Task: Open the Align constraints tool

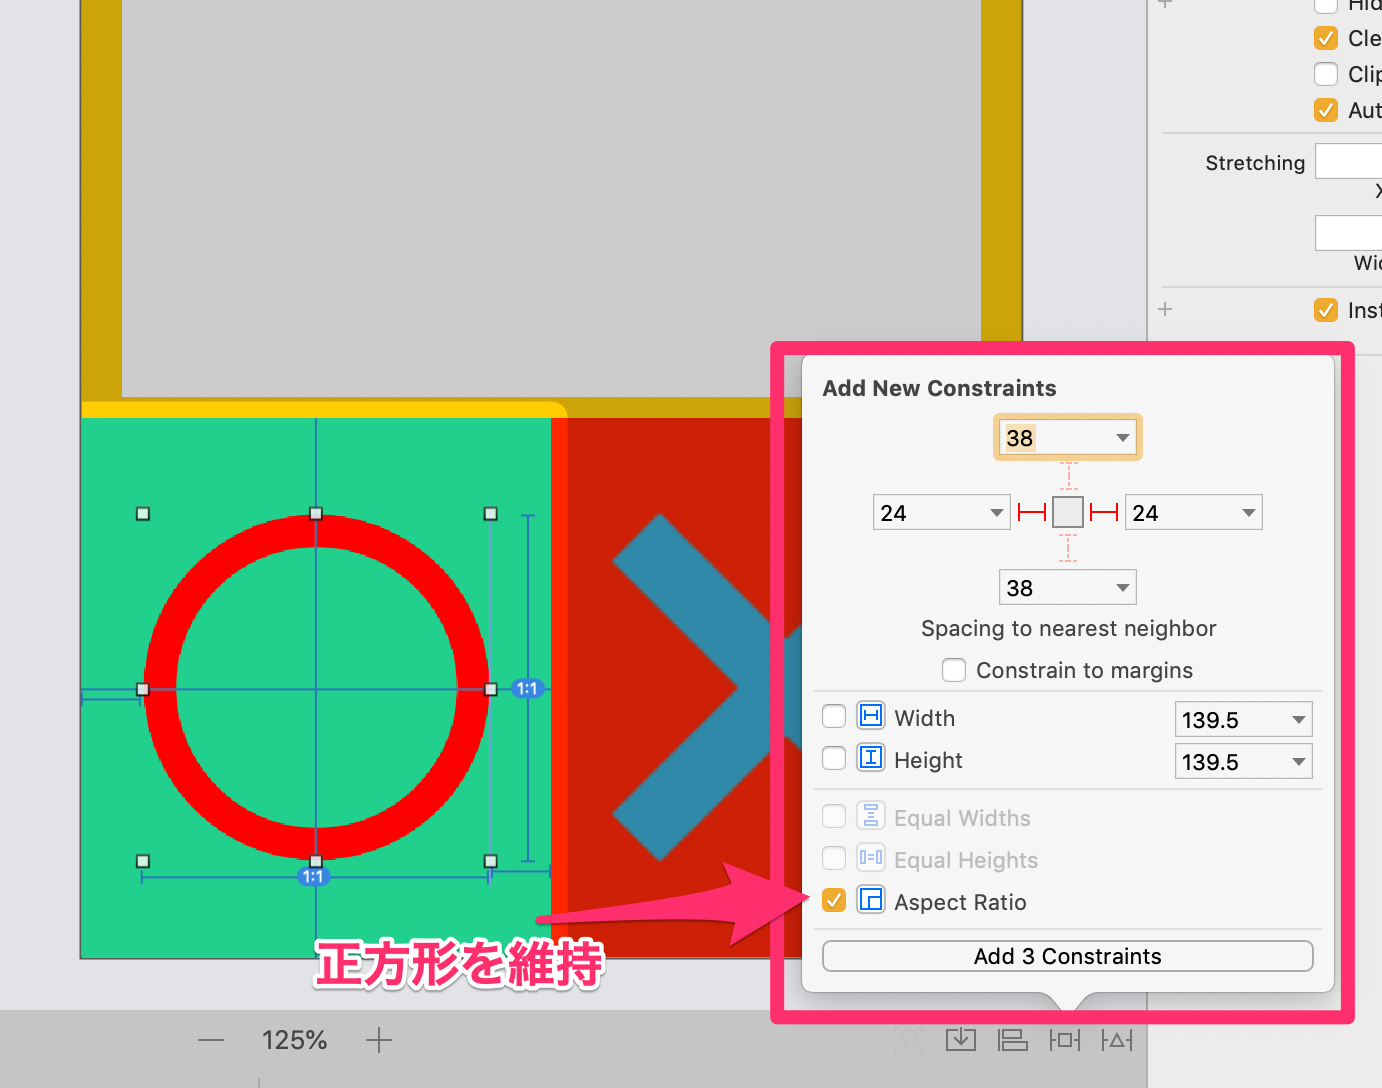Action: click(1013, 1040)
